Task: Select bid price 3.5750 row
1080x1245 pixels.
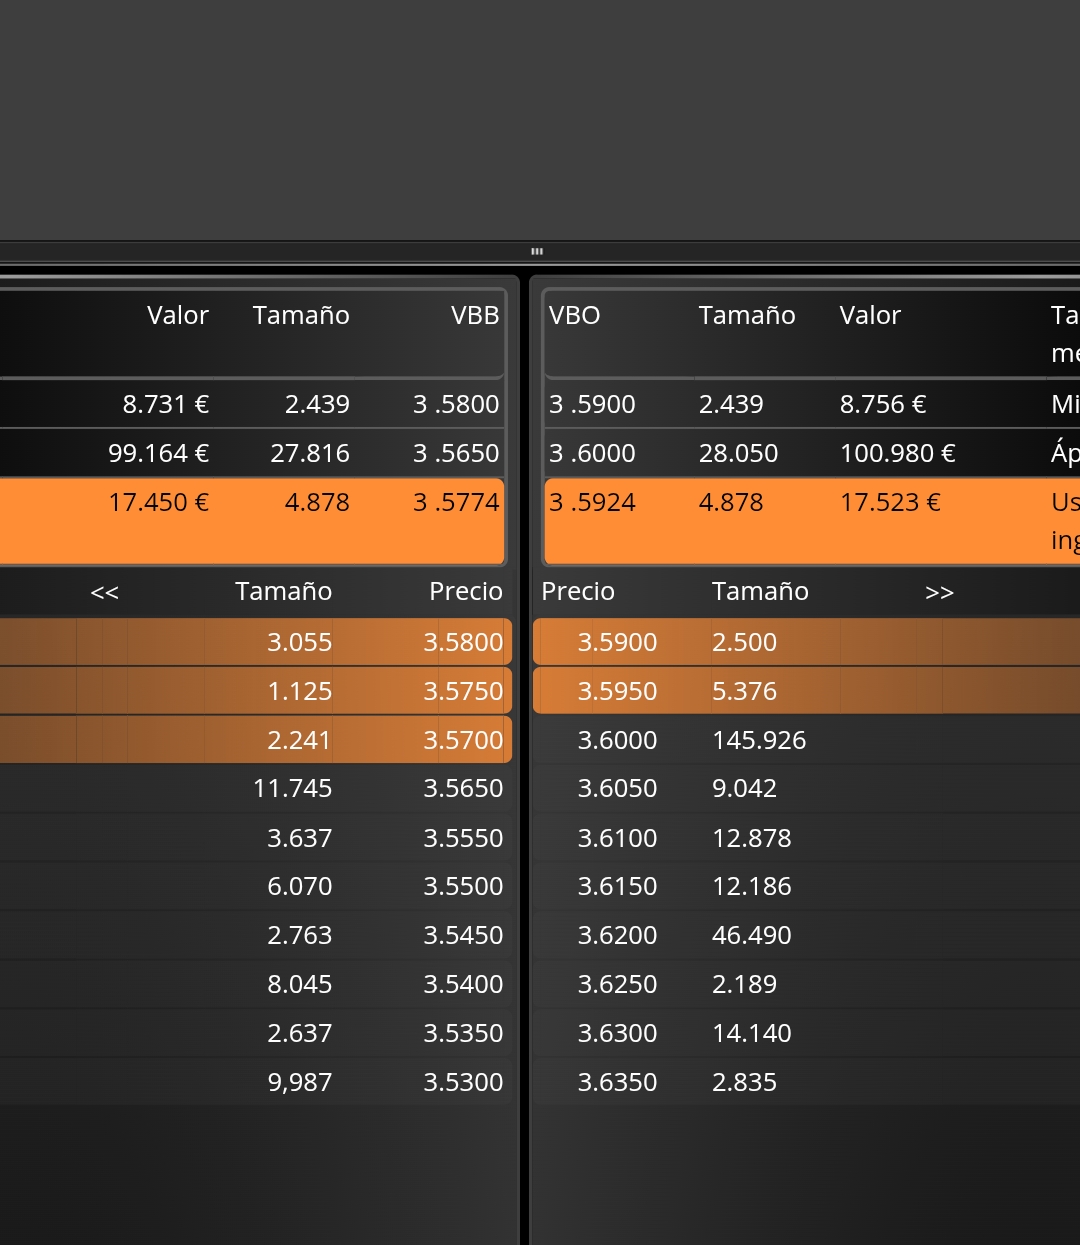Action: [256, 691]
